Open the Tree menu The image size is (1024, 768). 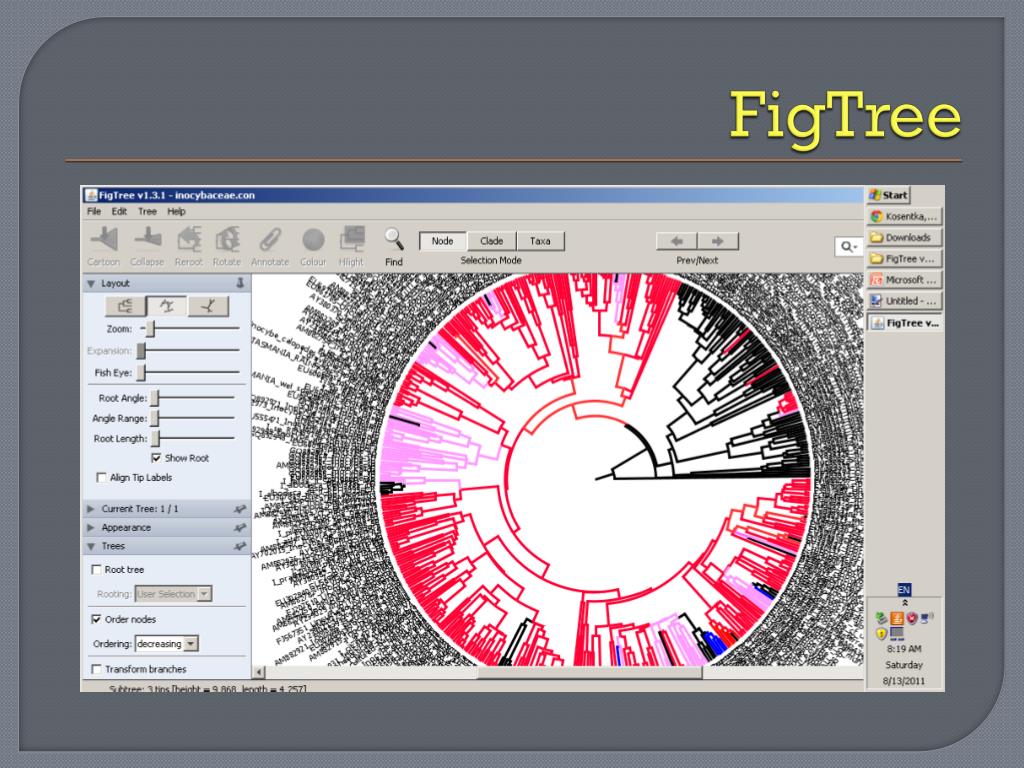click(147, 212)
